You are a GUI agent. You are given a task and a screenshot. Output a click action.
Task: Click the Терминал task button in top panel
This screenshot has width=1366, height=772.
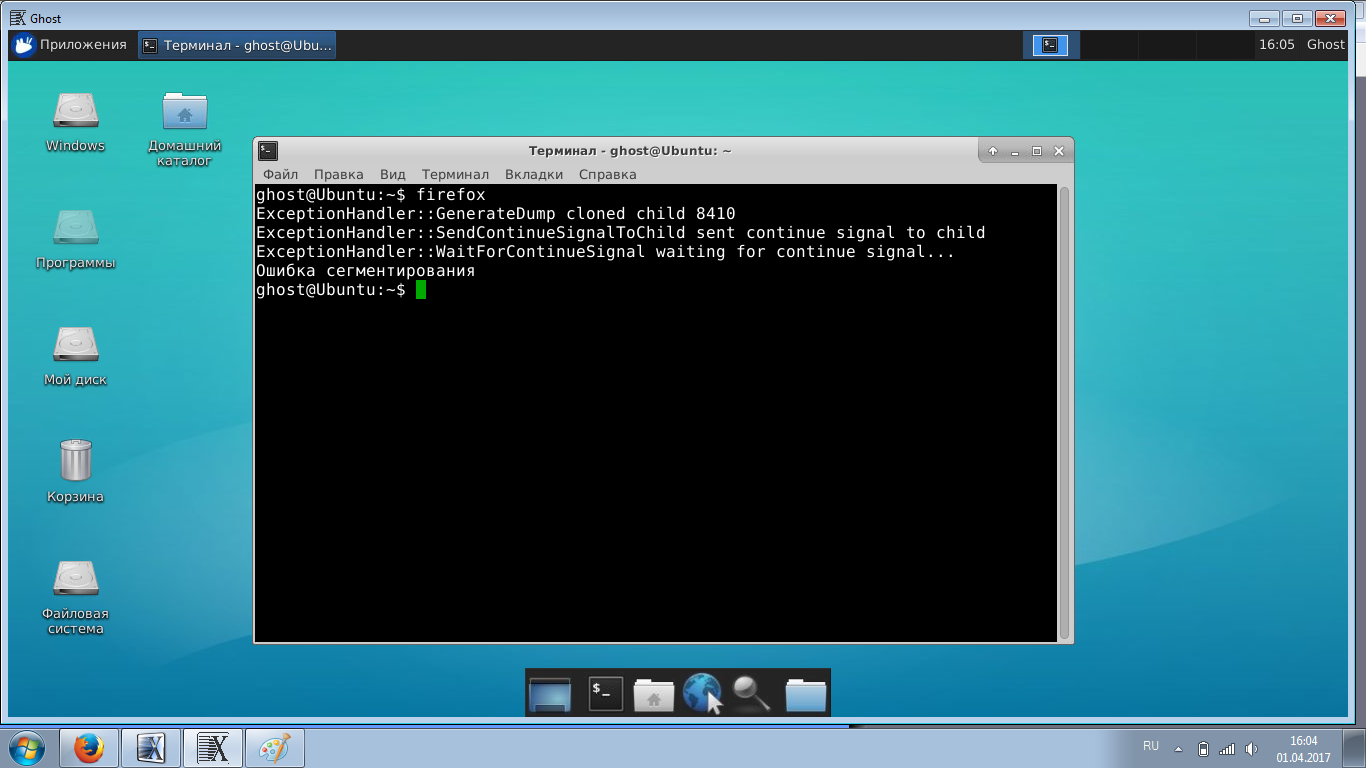238,44
